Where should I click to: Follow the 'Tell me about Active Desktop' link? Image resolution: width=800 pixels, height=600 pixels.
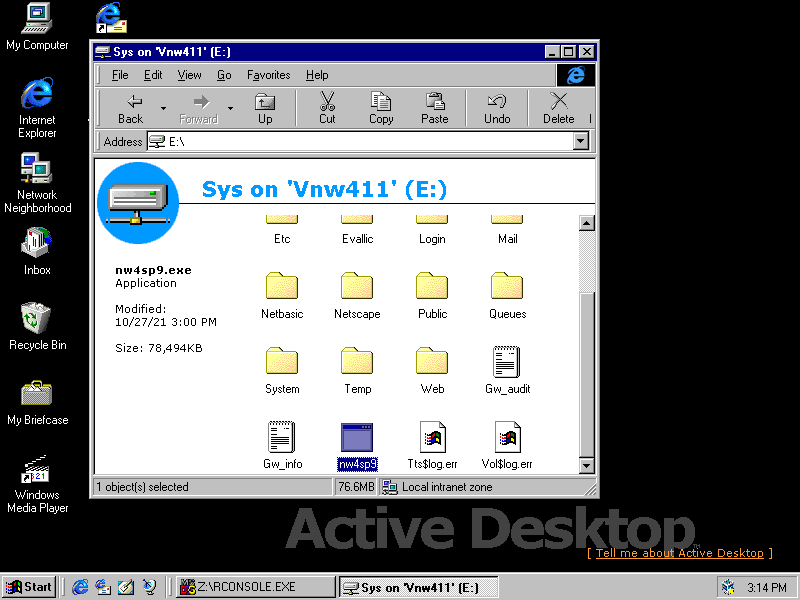680,553
